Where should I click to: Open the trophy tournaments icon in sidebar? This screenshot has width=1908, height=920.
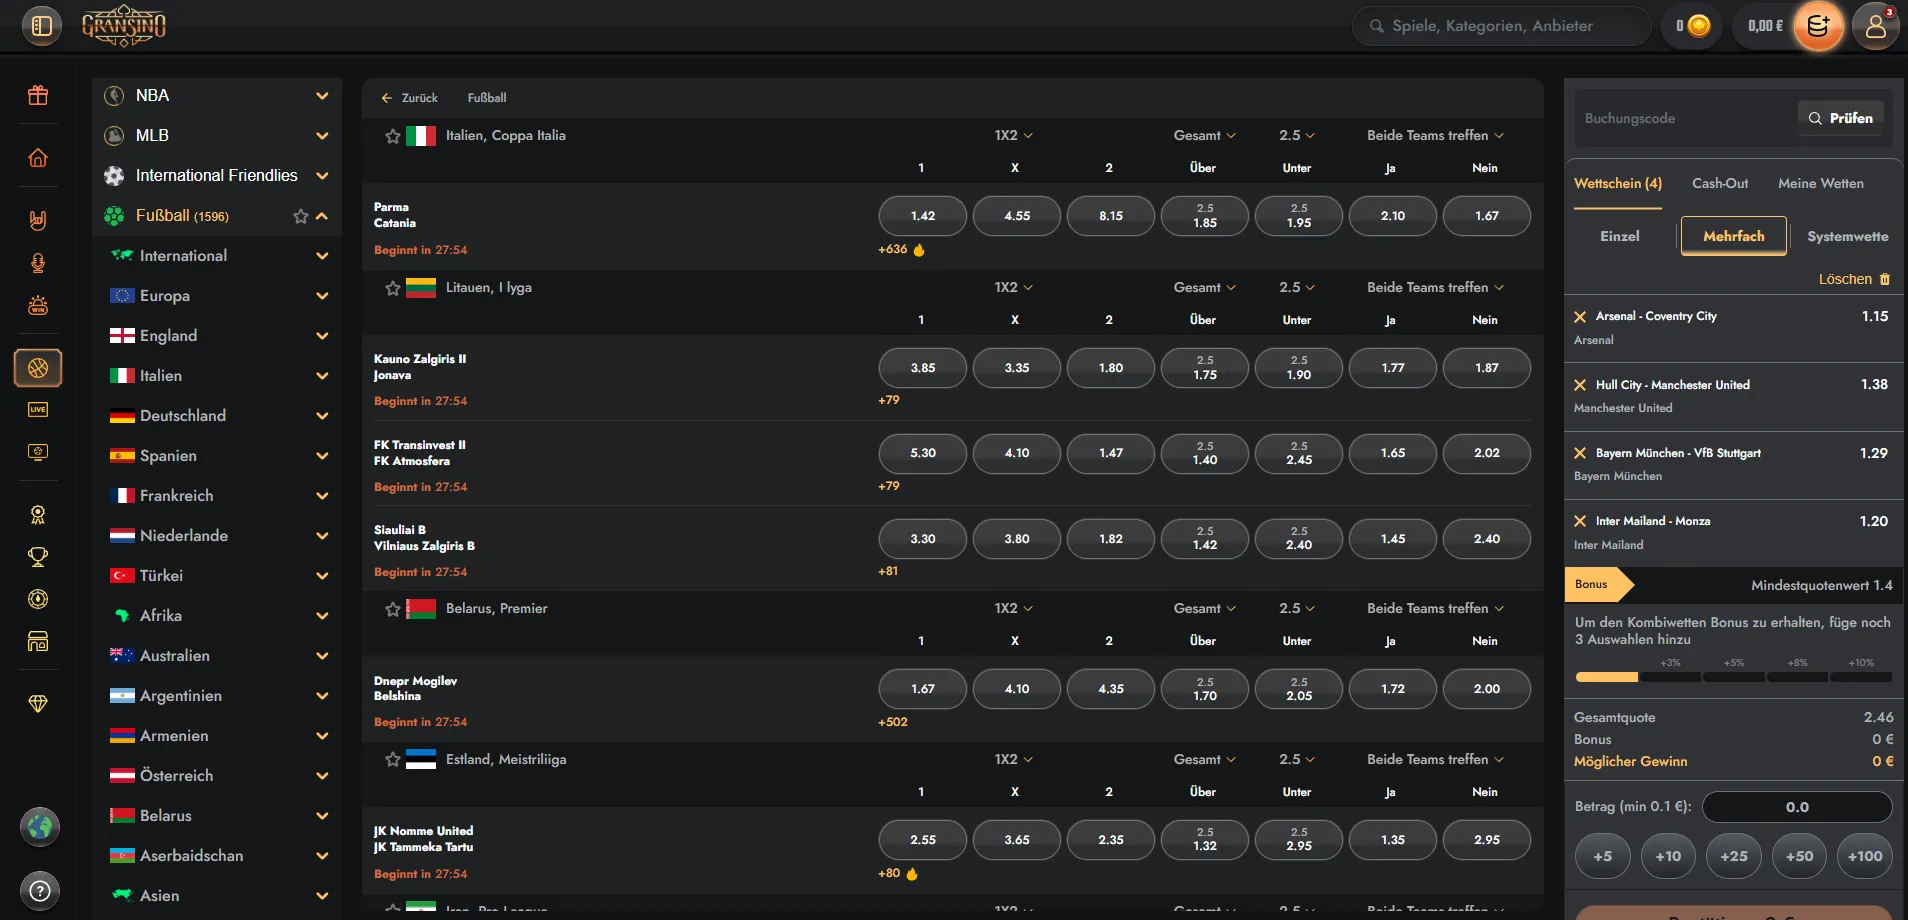38,557
